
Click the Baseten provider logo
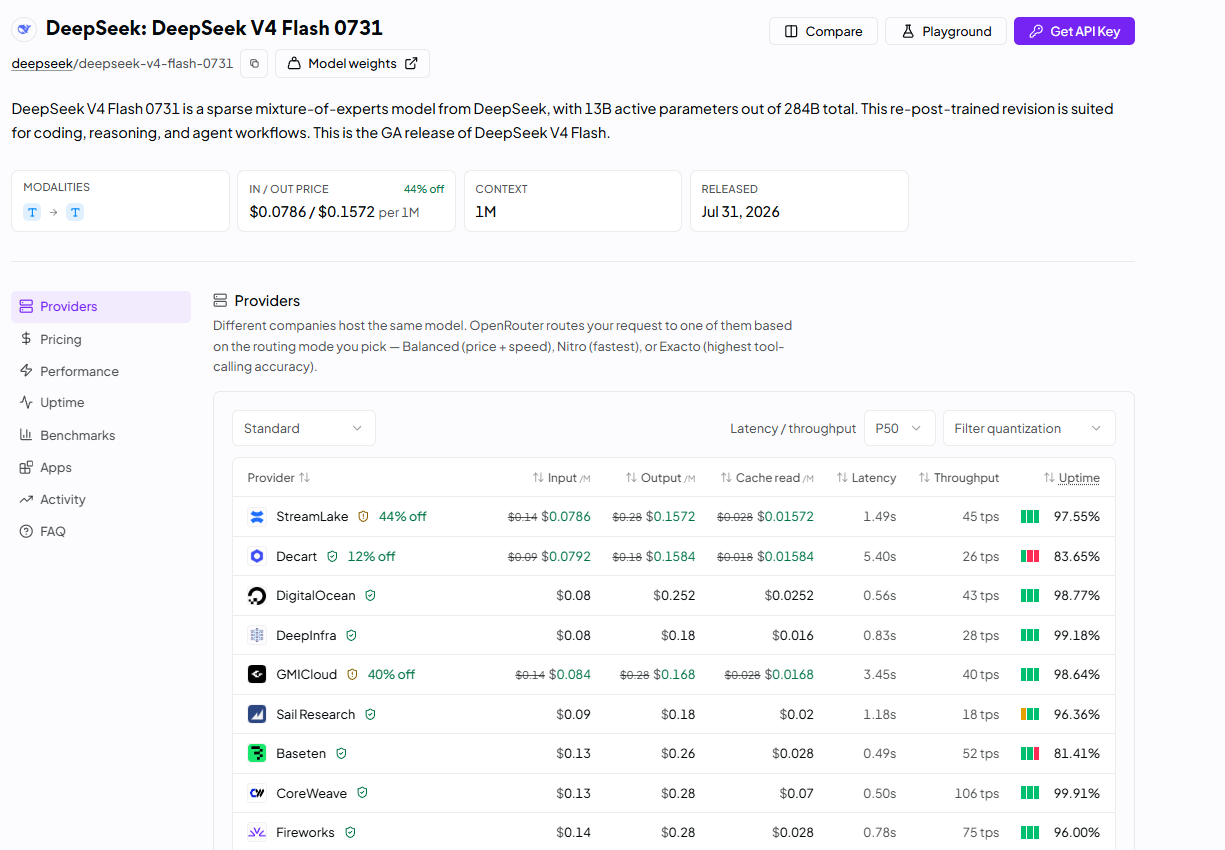pyautogui.click(x=257, y=753)
